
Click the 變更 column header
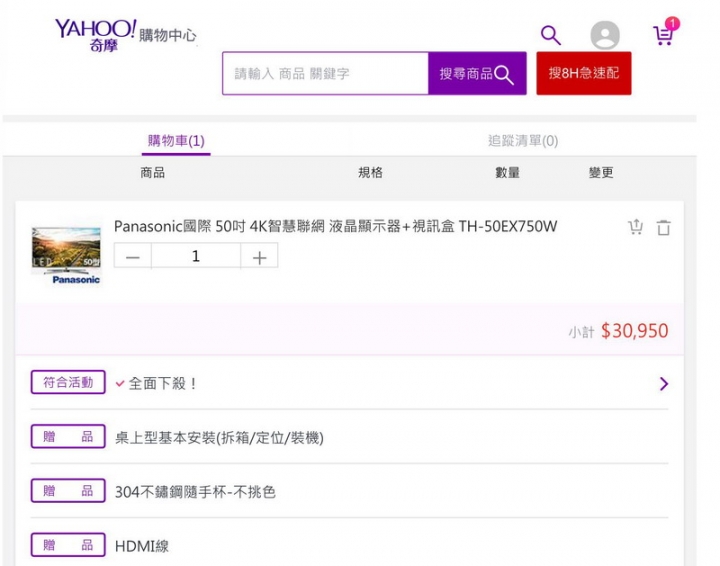(x=601, y=173)
